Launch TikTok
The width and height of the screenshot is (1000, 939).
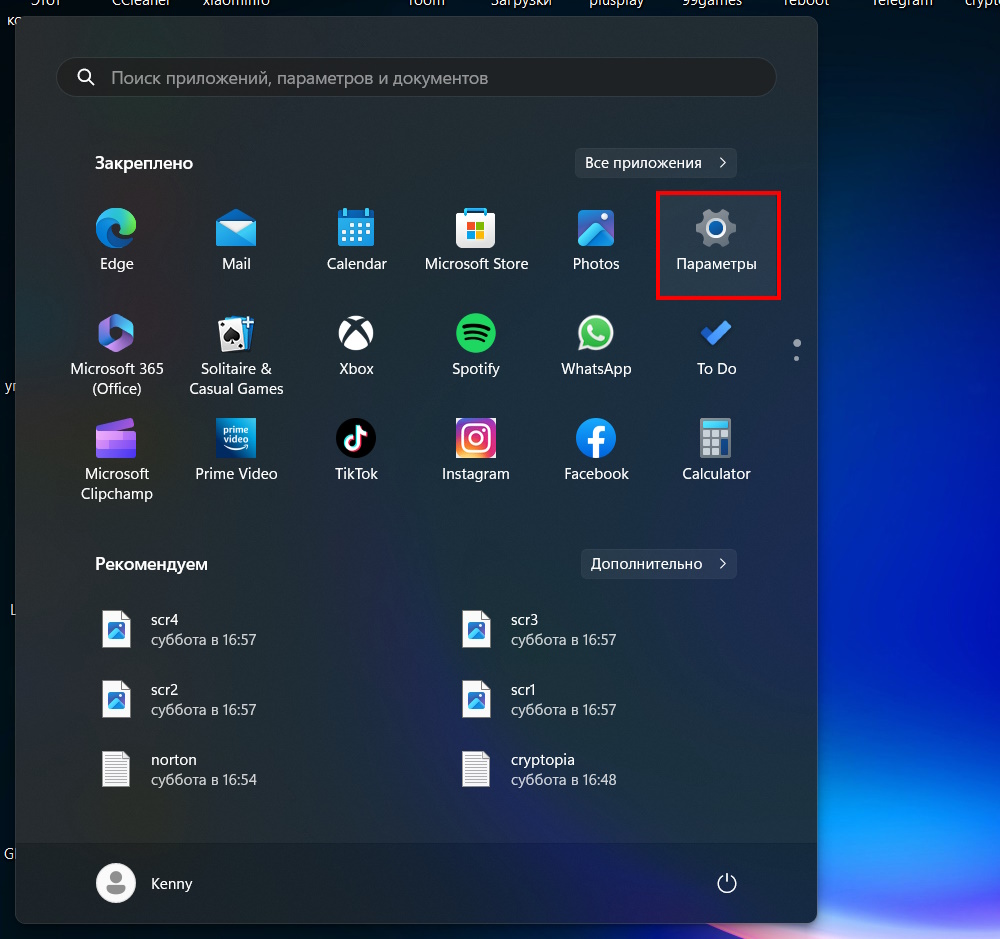coord(356,452)
